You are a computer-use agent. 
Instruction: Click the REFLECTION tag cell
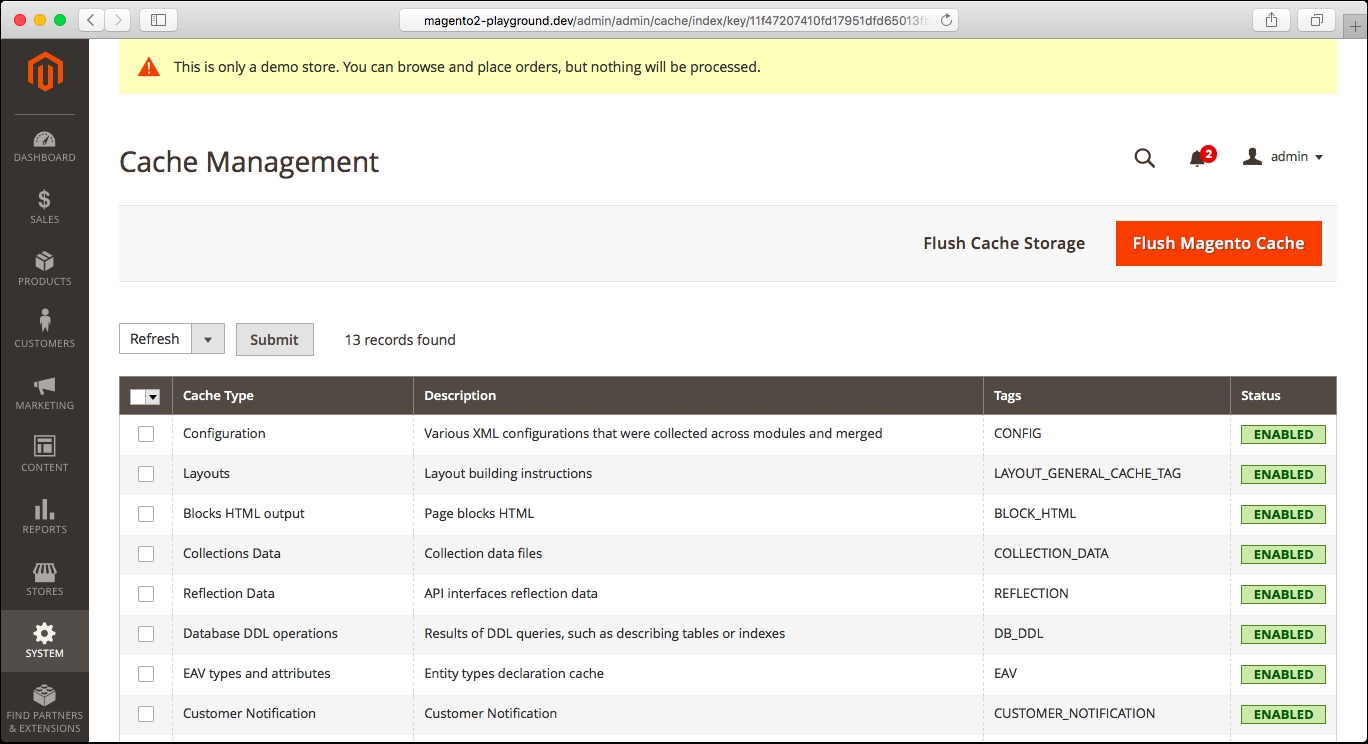1031,593
